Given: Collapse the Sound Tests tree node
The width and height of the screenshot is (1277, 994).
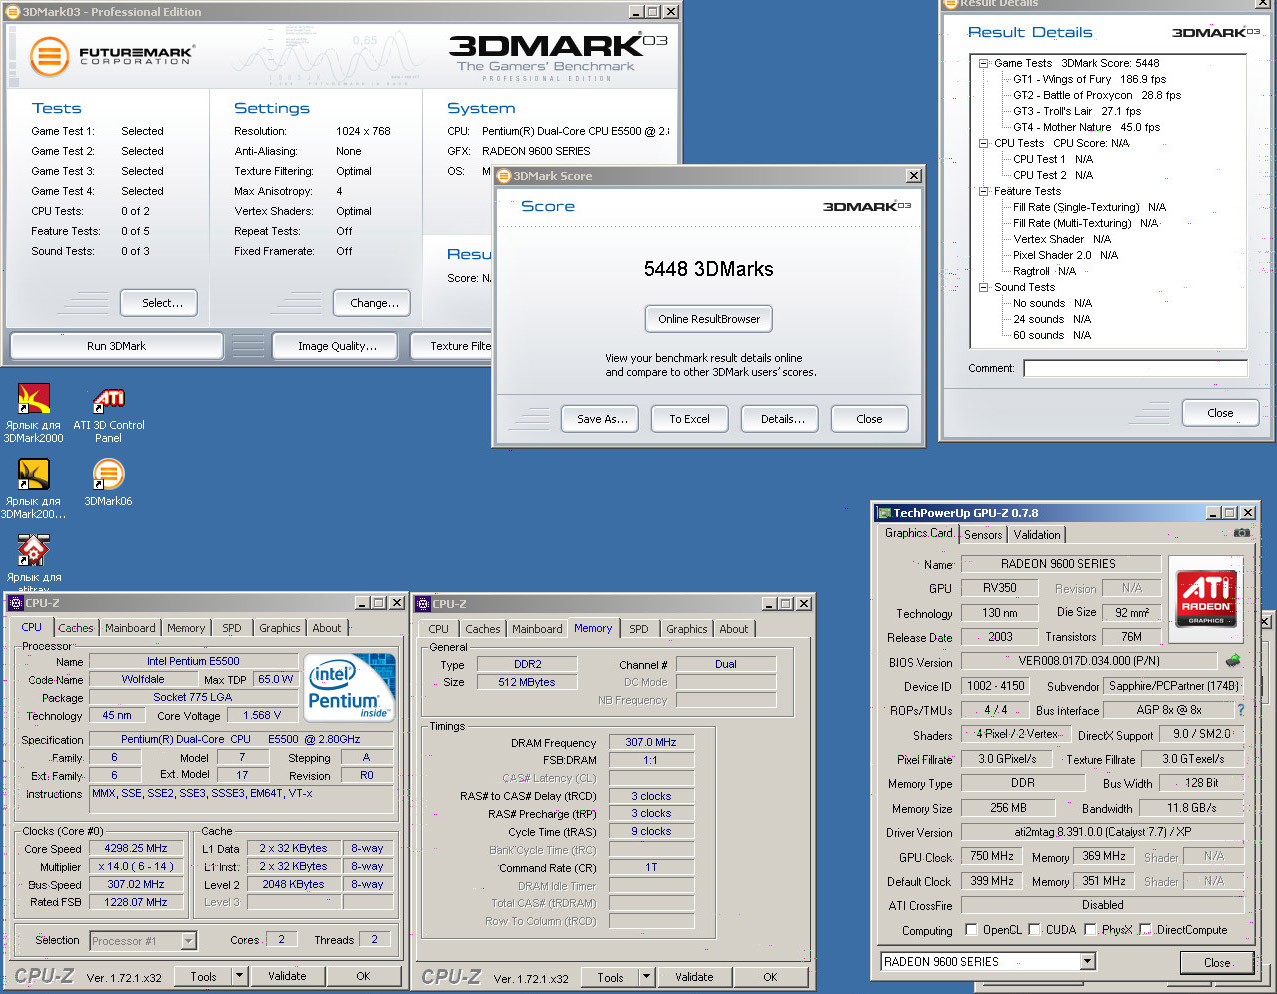Looking at the screenshot, I should coord(984,287).
